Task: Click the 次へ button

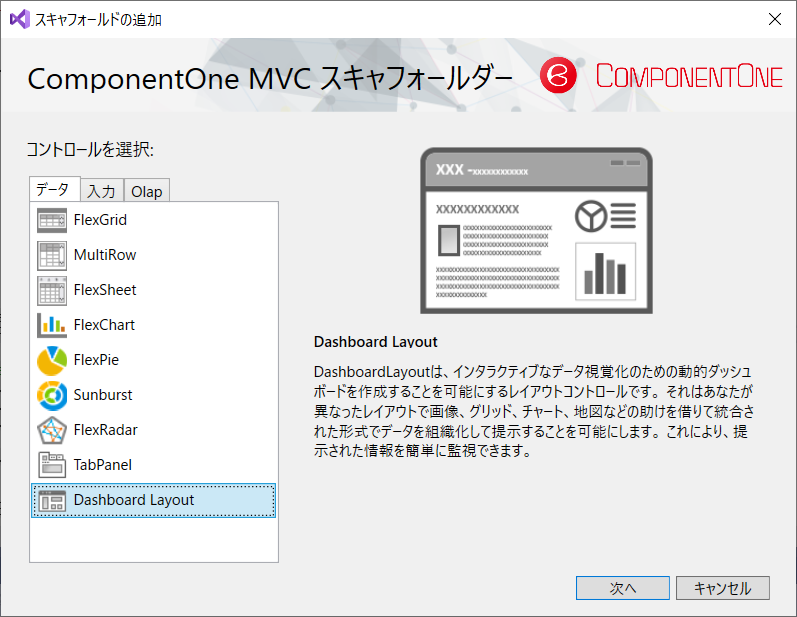Action: (x=623, y=588)
